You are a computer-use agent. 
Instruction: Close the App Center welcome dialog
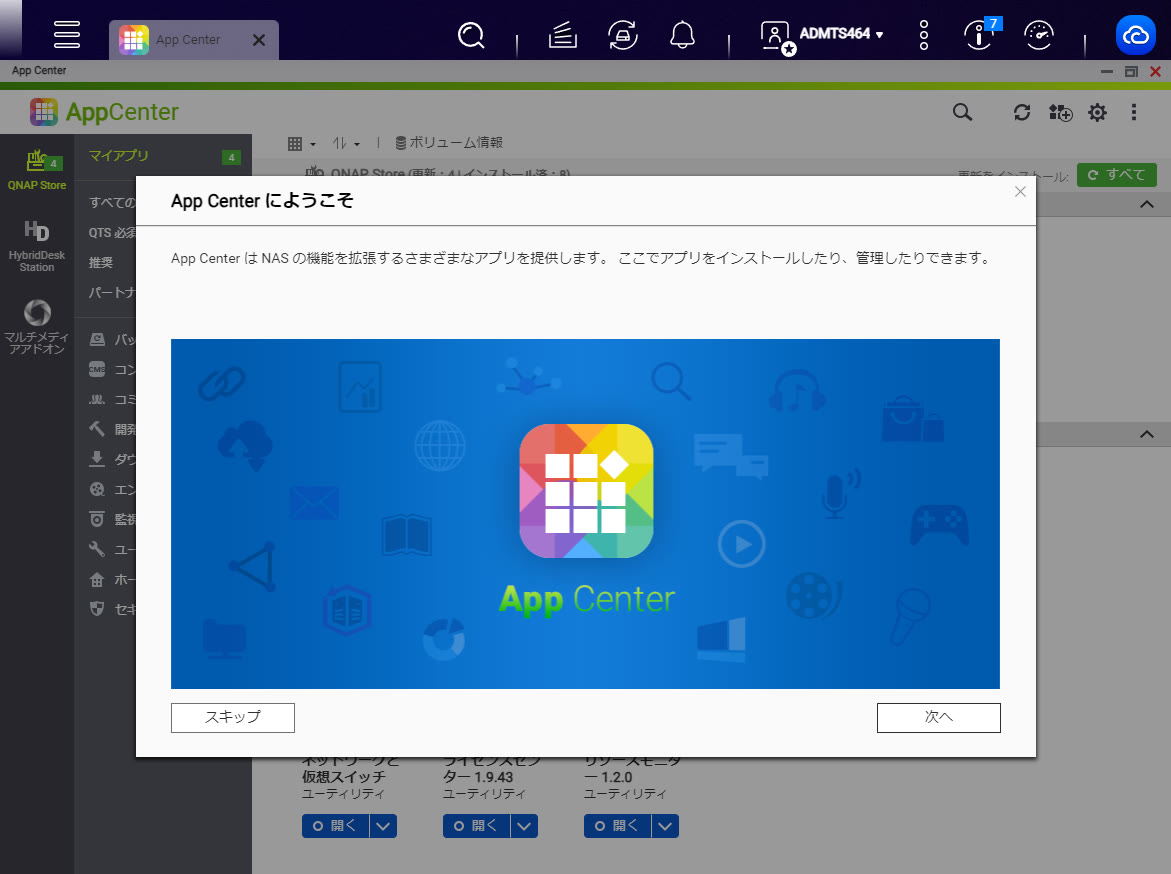(x=1020, y=192)
